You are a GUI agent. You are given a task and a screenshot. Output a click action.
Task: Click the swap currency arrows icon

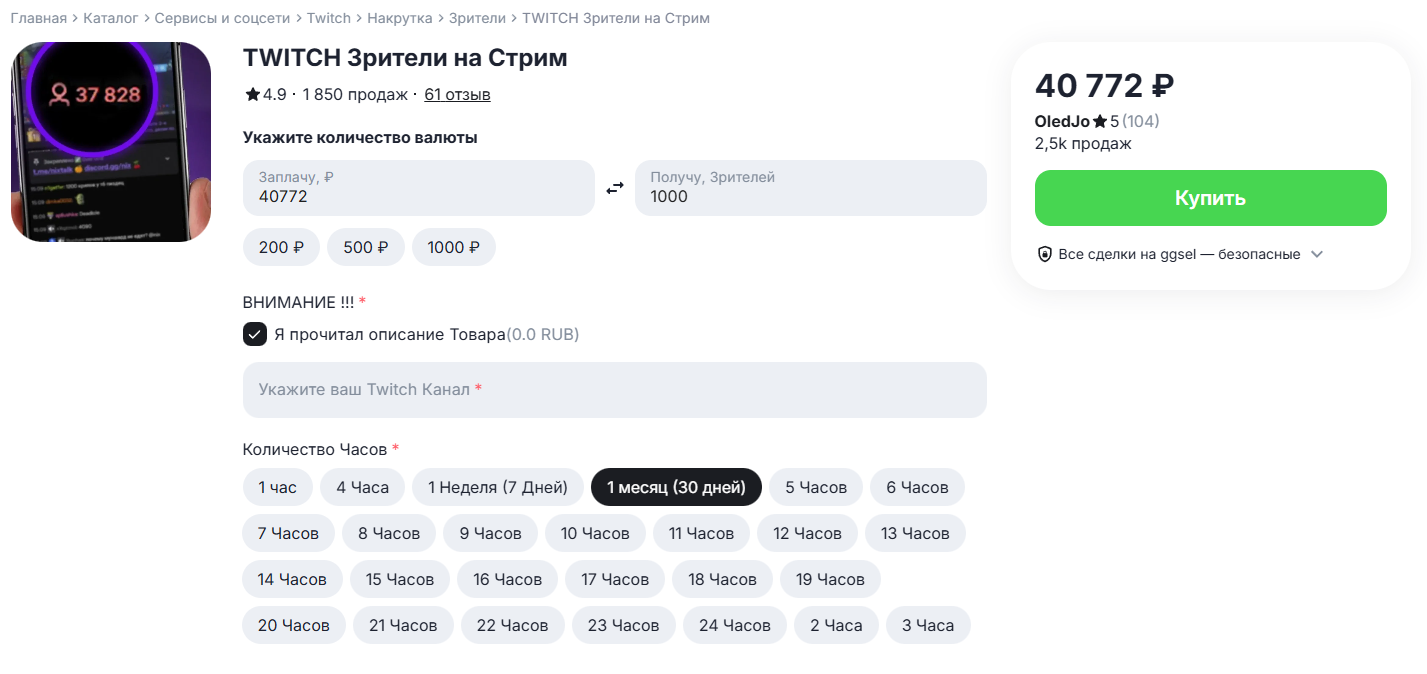615,188
